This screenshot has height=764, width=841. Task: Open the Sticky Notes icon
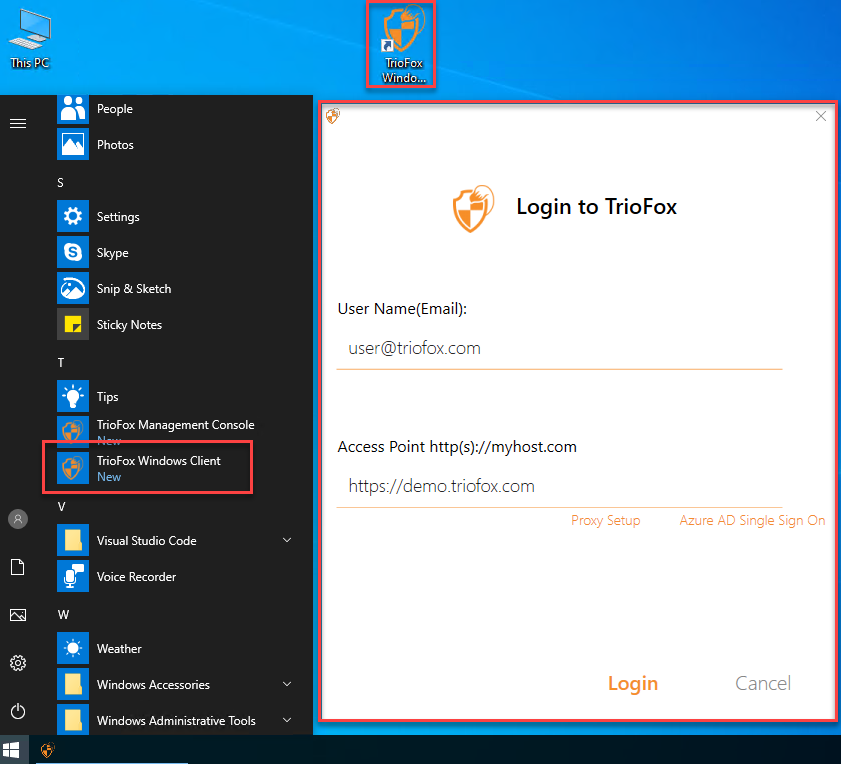point(73,324)
